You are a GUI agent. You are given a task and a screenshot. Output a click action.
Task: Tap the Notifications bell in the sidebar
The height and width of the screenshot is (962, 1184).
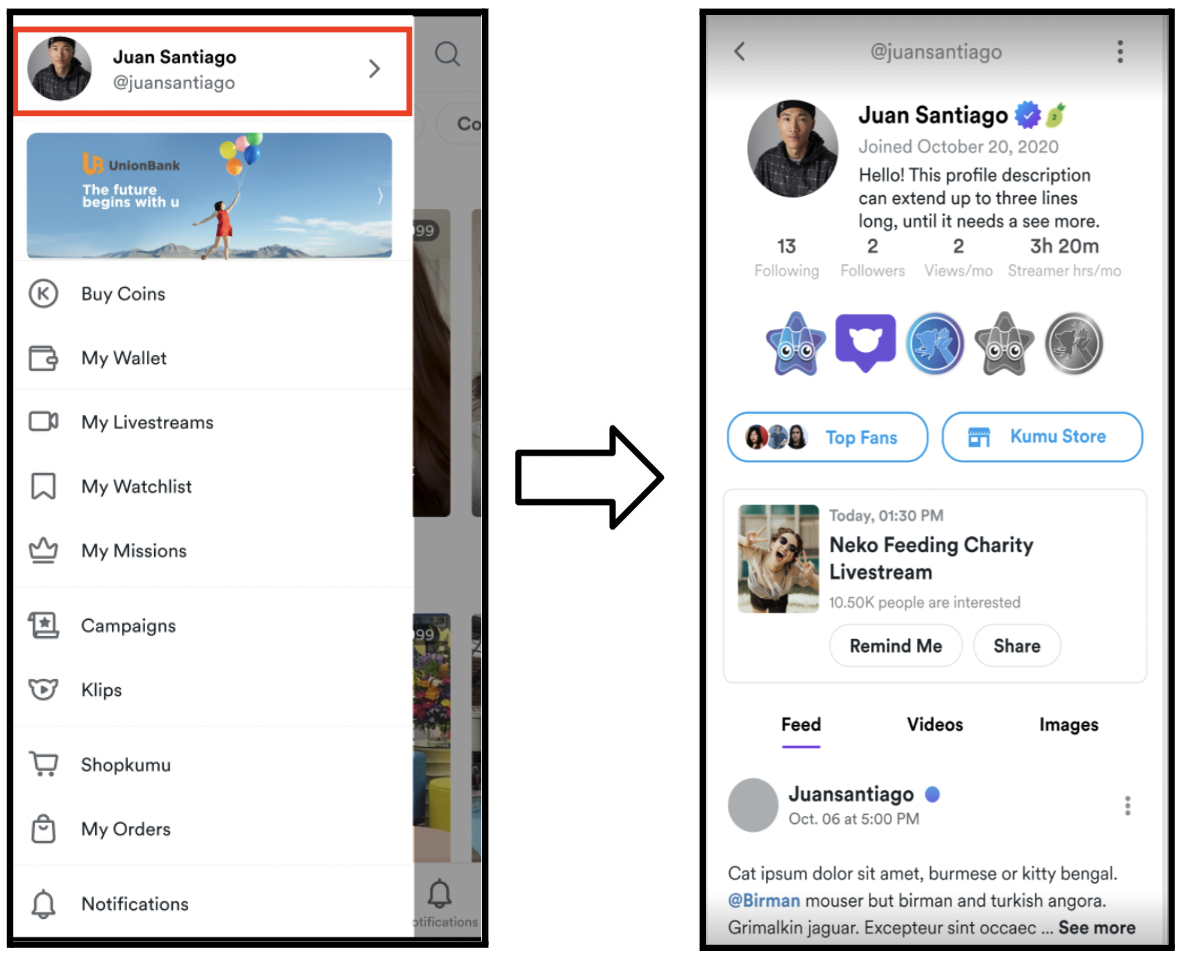pyautogui.click(x=43, y=904)
